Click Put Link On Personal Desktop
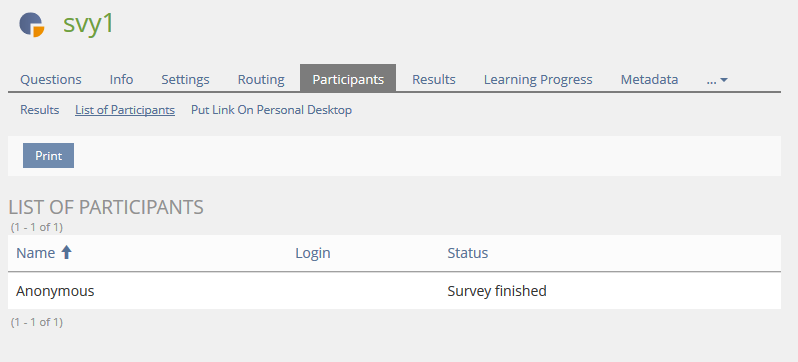The image size is (798, 362). (x=271, y=110)
